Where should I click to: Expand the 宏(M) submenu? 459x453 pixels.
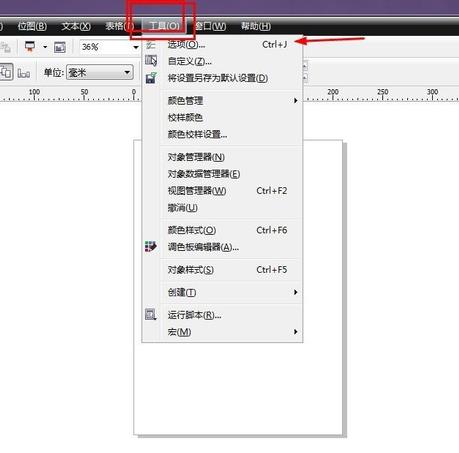pyautogui.click(x=222, y=332)
